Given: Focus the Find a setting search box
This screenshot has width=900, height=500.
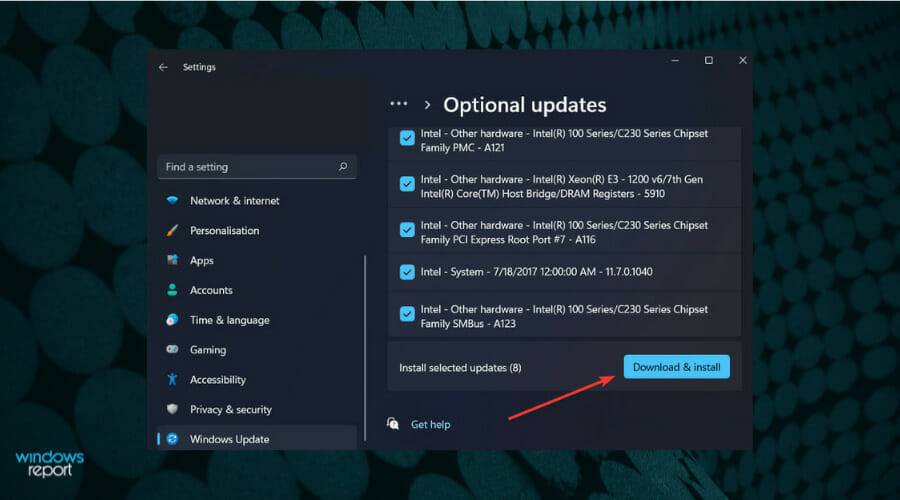Looking at the screenshot, I should (257, 166).
